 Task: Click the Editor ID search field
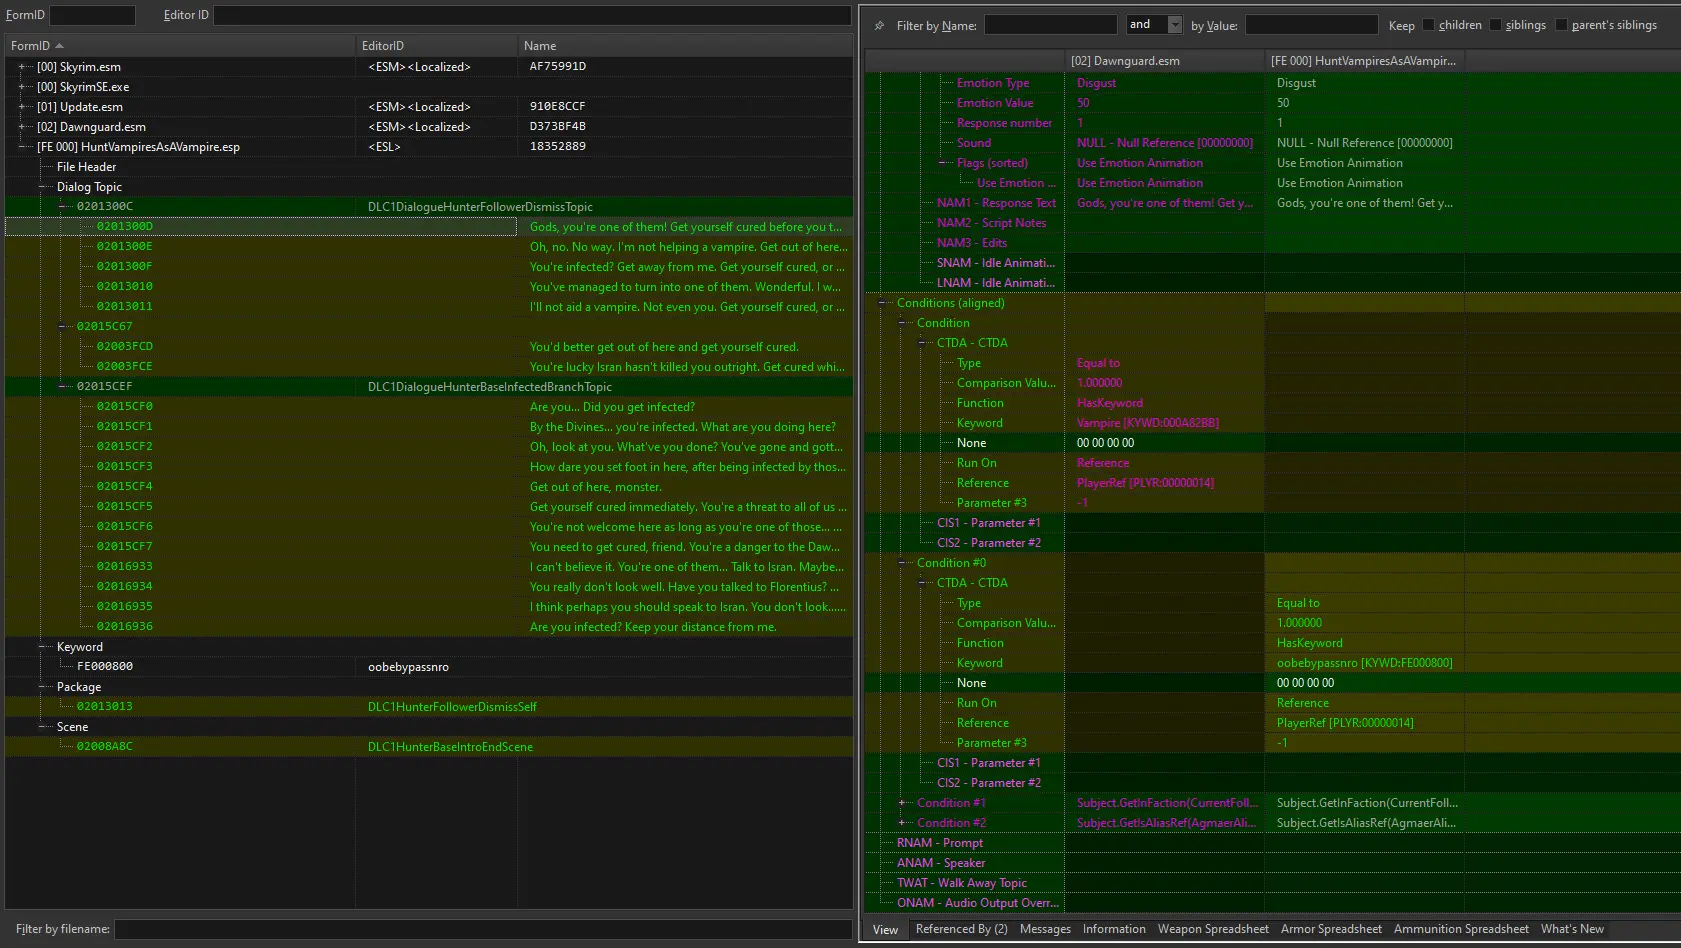532,15
